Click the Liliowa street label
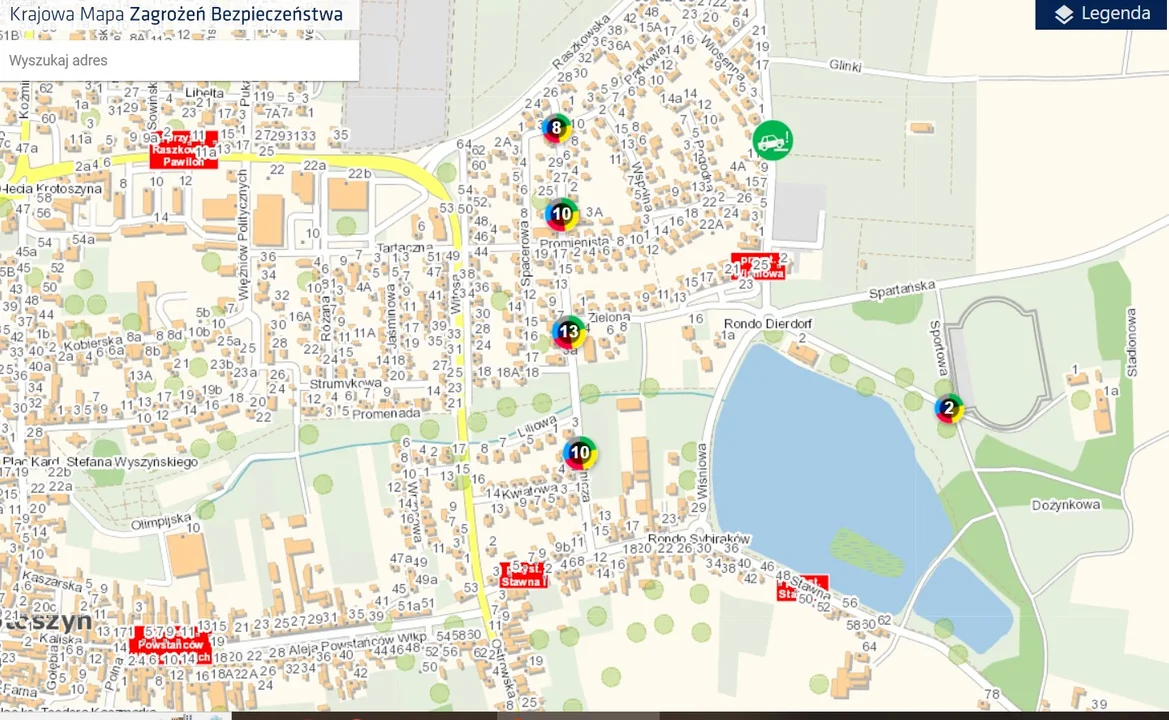 [x=537, y=426]
